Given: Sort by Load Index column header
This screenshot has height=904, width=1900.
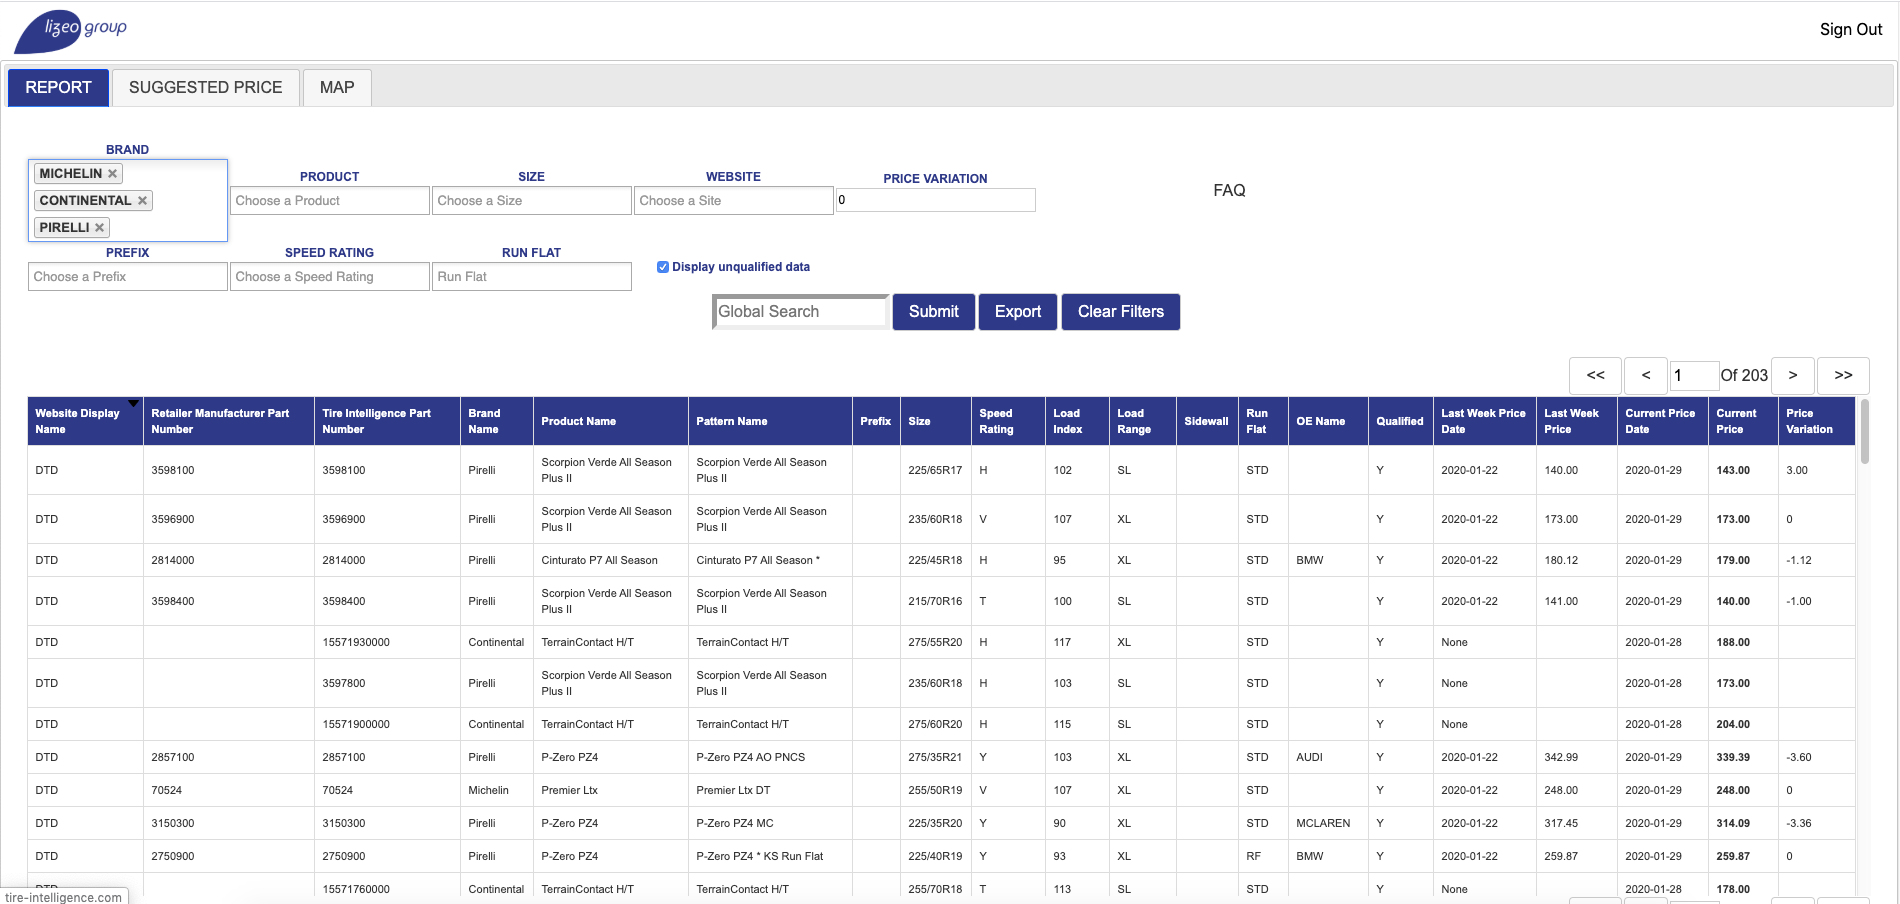Looking at the screenshot, I should 1077,422.
